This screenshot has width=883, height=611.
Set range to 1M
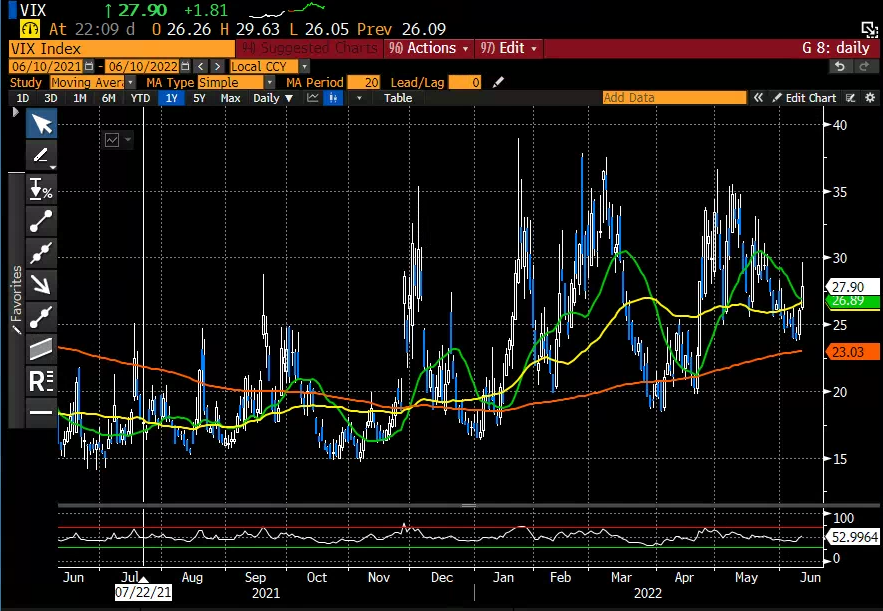[x=80, y=98]
